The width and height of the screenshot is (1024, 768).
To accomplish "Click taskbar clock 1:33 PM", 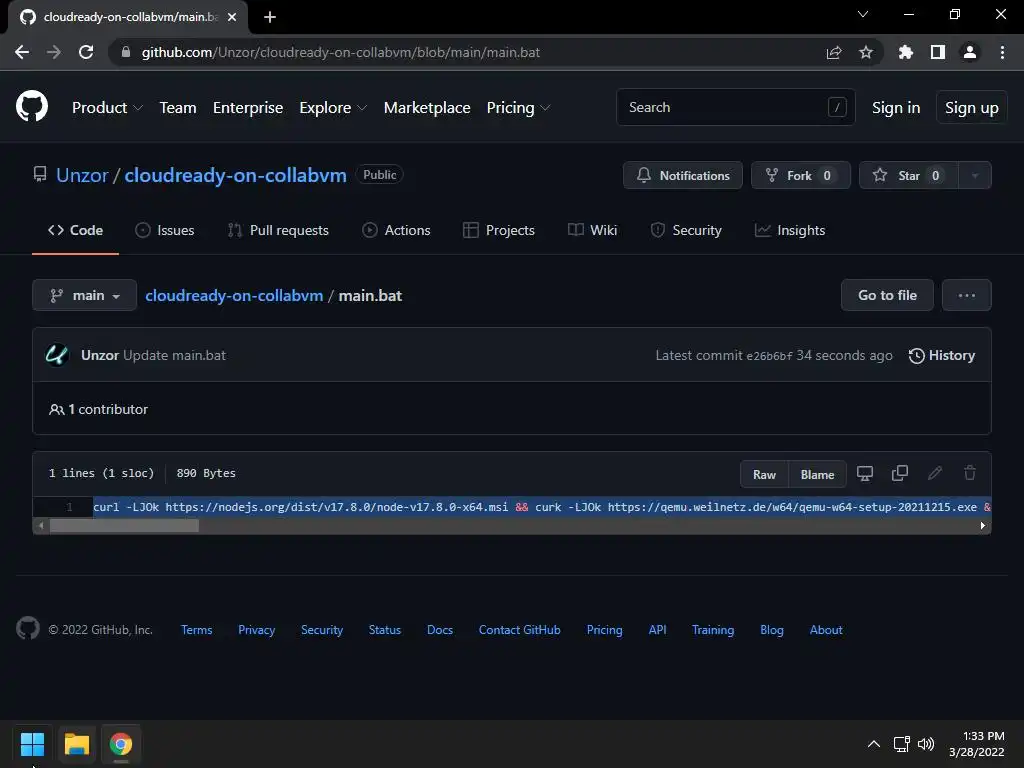I will pyautogui.click(x=983, y=737).
